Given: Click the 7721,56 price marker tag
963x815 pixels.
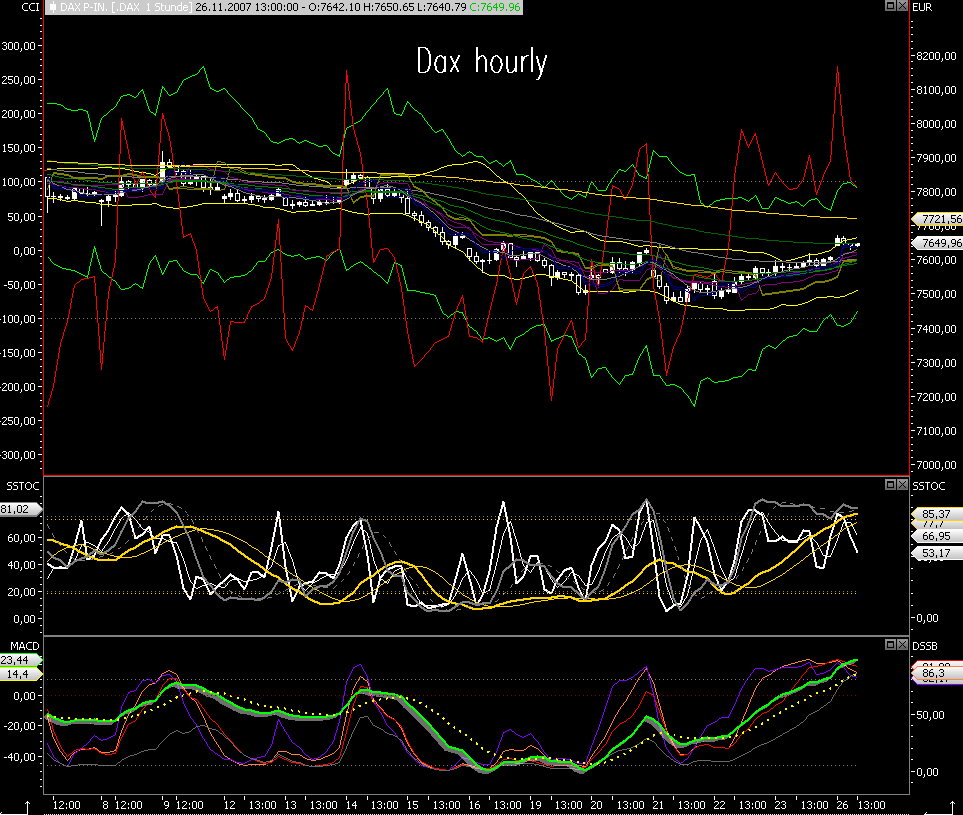Looking at the screenshot, I should pos(938,218).
